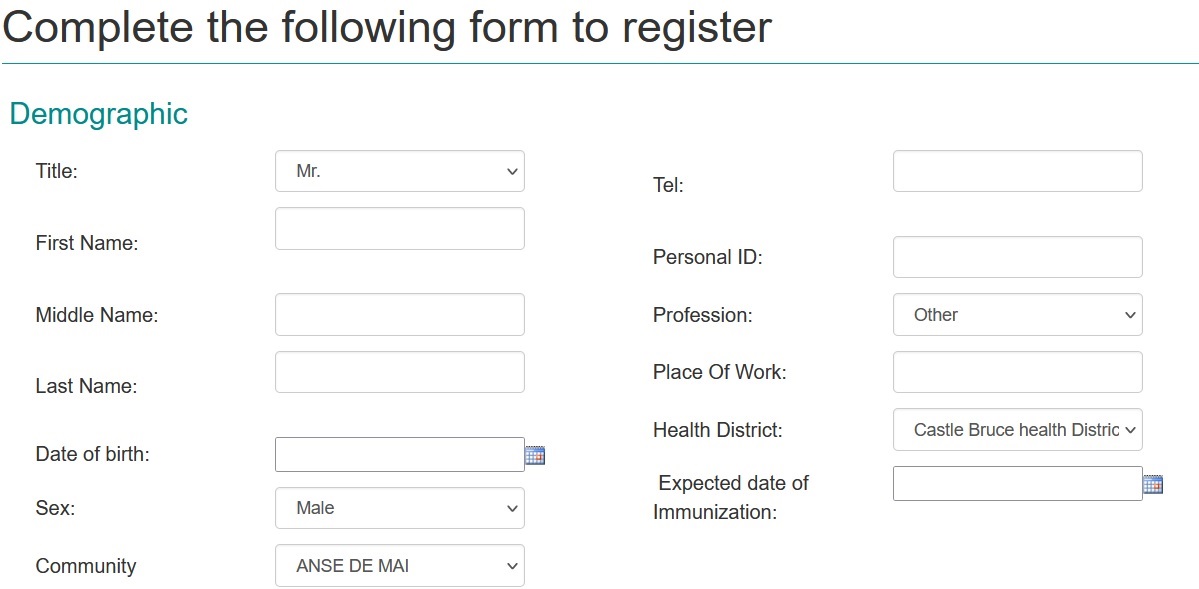Open calendar picker for Date of birth
Image resolution: width=1199 pixels, height=589 pixels.
click(535, 456)
